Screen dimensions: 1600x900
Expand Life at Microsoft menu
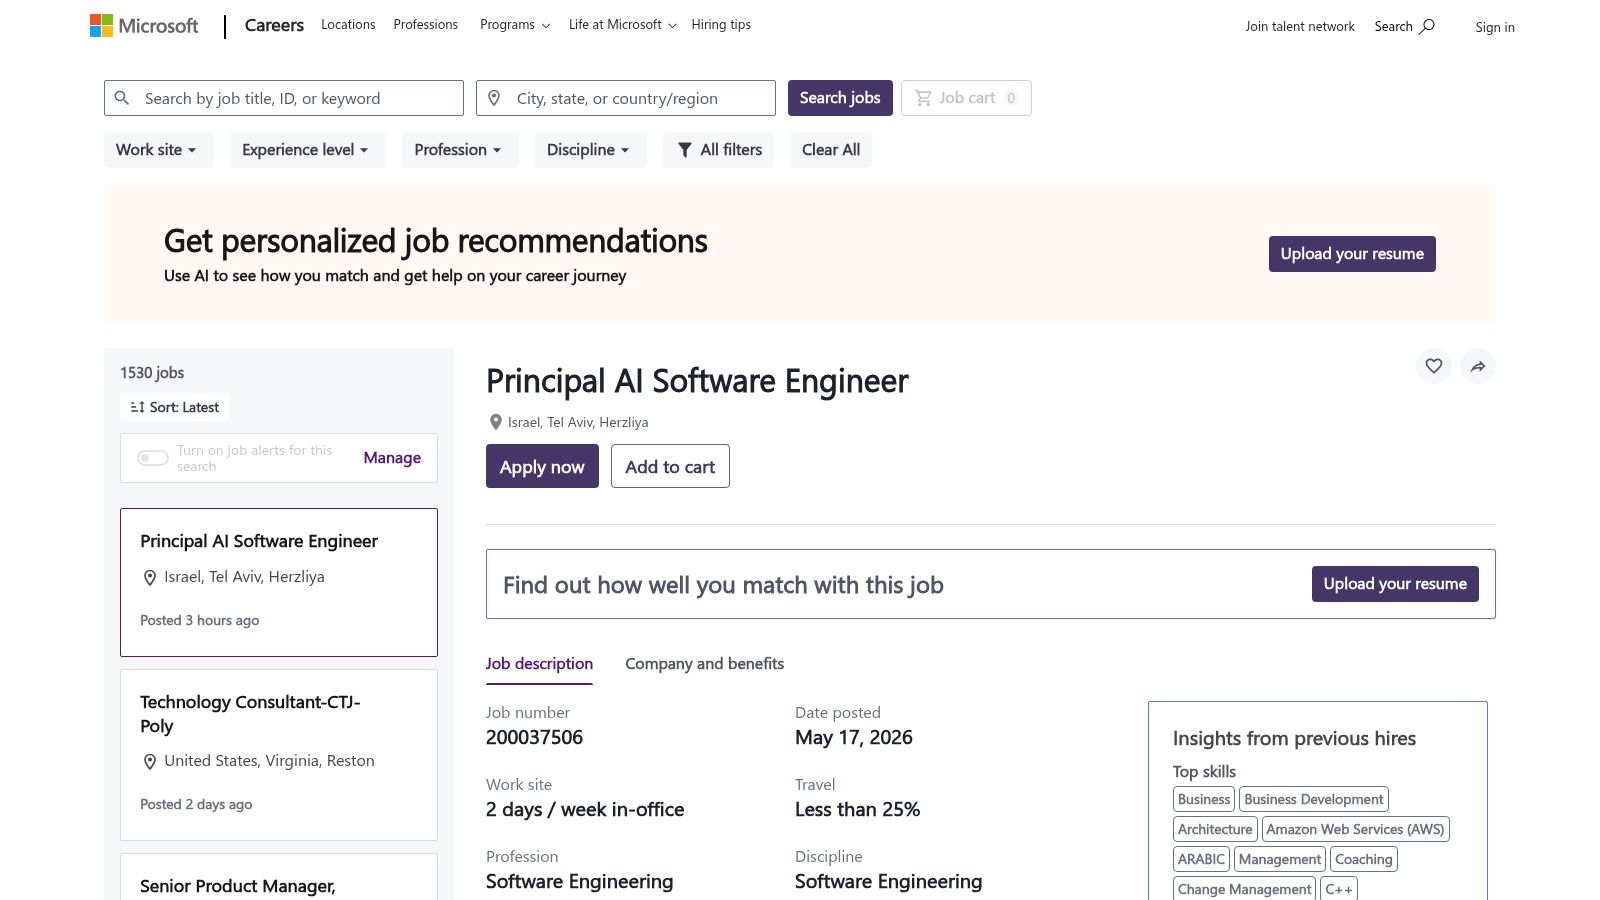coord(622,25)
